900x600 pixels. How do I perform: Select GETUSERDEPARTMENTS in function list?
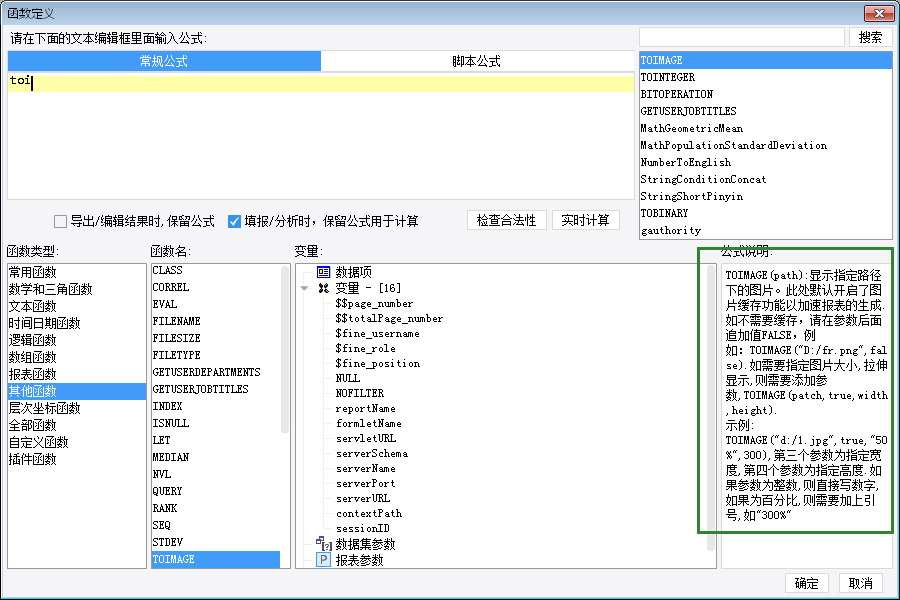click(216, 372)
